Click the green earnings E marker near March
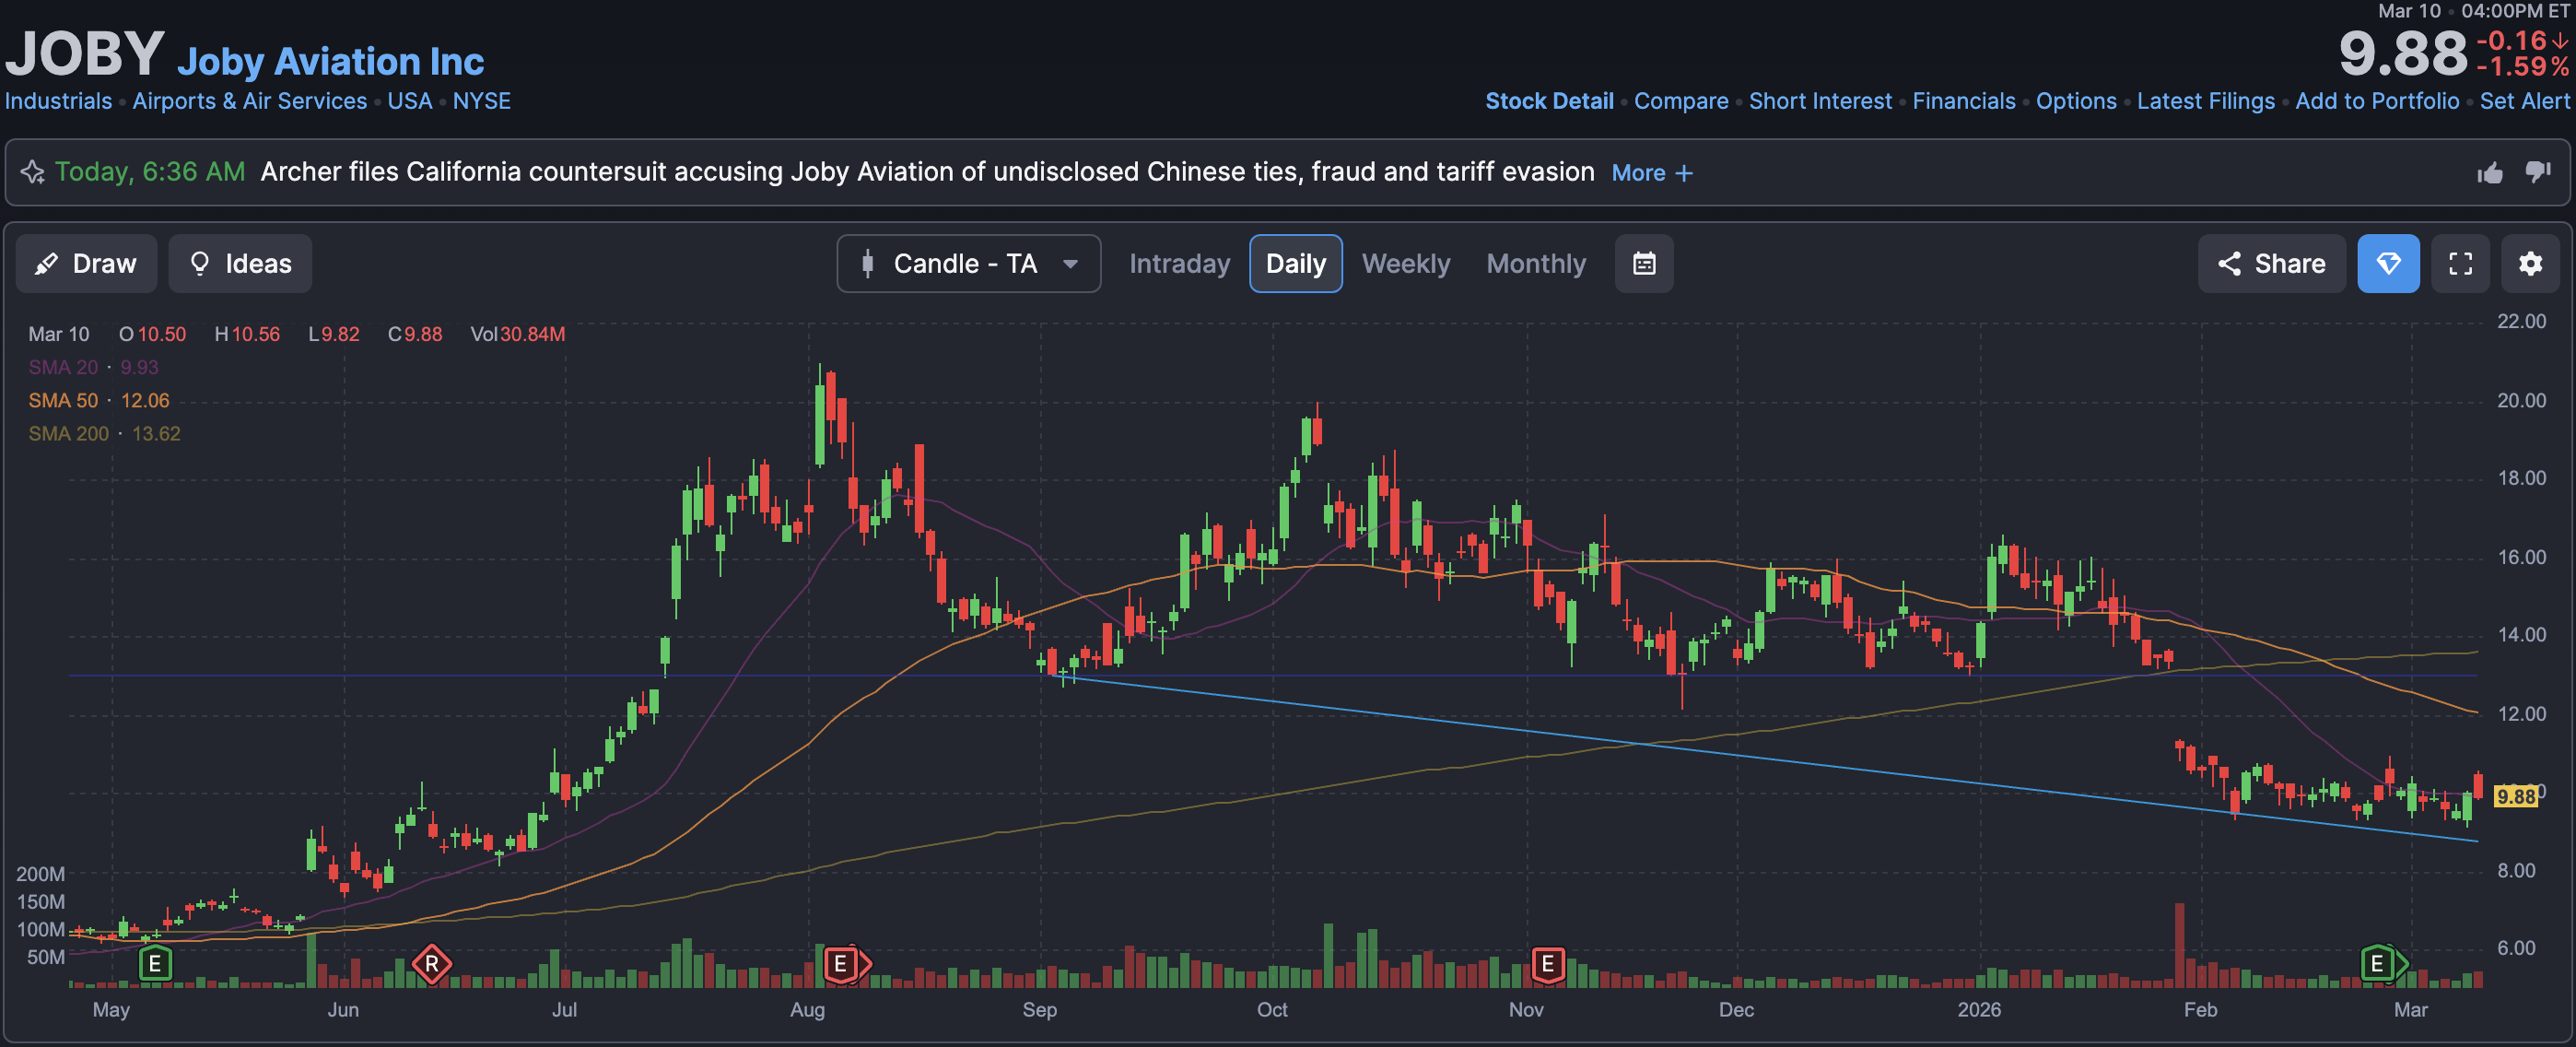Image resolution: width=2576 pixels, height=1047 pixels. point(2377,964)
